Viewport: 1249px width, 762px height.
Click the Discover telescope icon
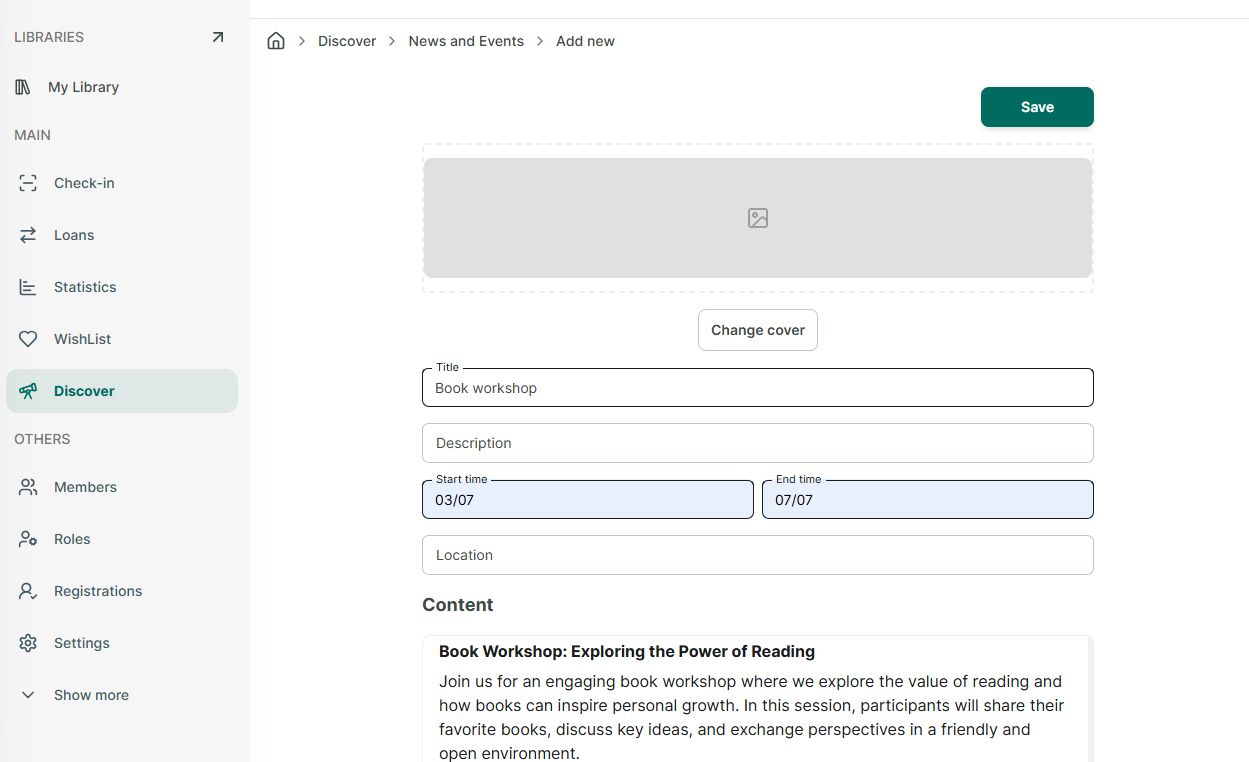28,391
